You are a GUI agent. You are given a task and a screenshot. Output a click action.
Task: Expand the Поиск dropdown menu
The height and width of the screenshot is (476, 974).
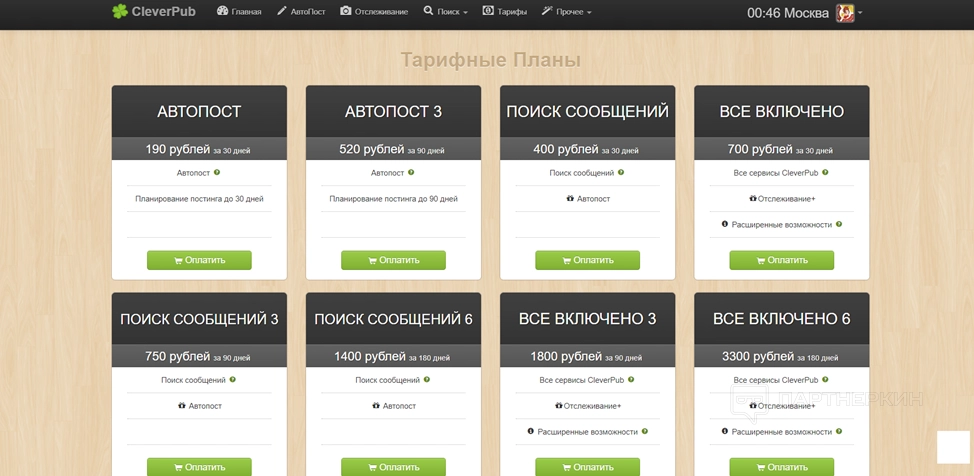pos(445,11)
